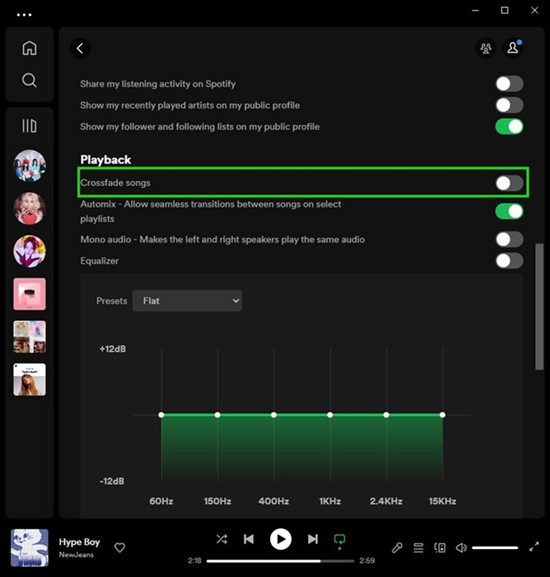Image resolution: width=550 pixels, height=577 pixels.
Task: Enter full screen mode icon
Action: tap(534, 547)
